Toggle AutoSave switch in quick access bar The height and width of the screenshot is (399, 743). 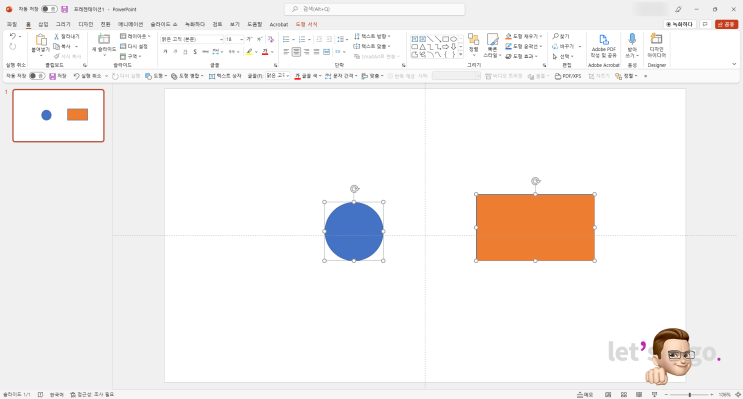[x=36, y=76]
